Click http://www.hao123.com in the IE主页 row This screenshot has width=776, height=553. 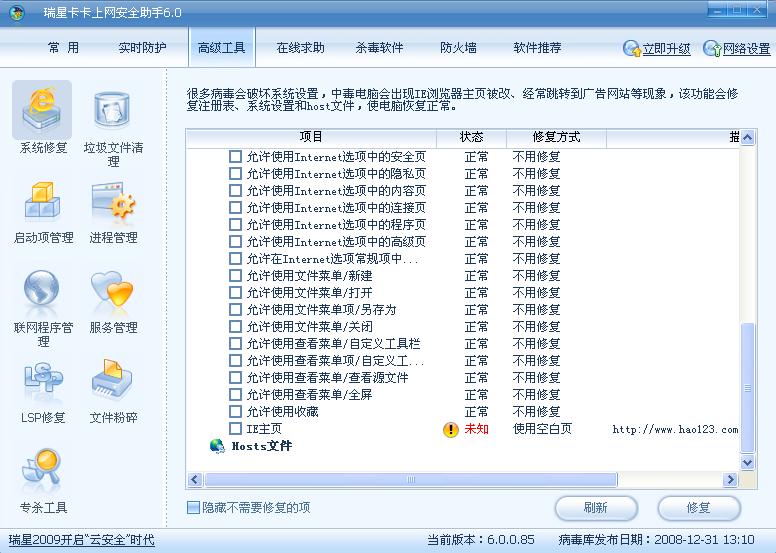tap(675, 429)
